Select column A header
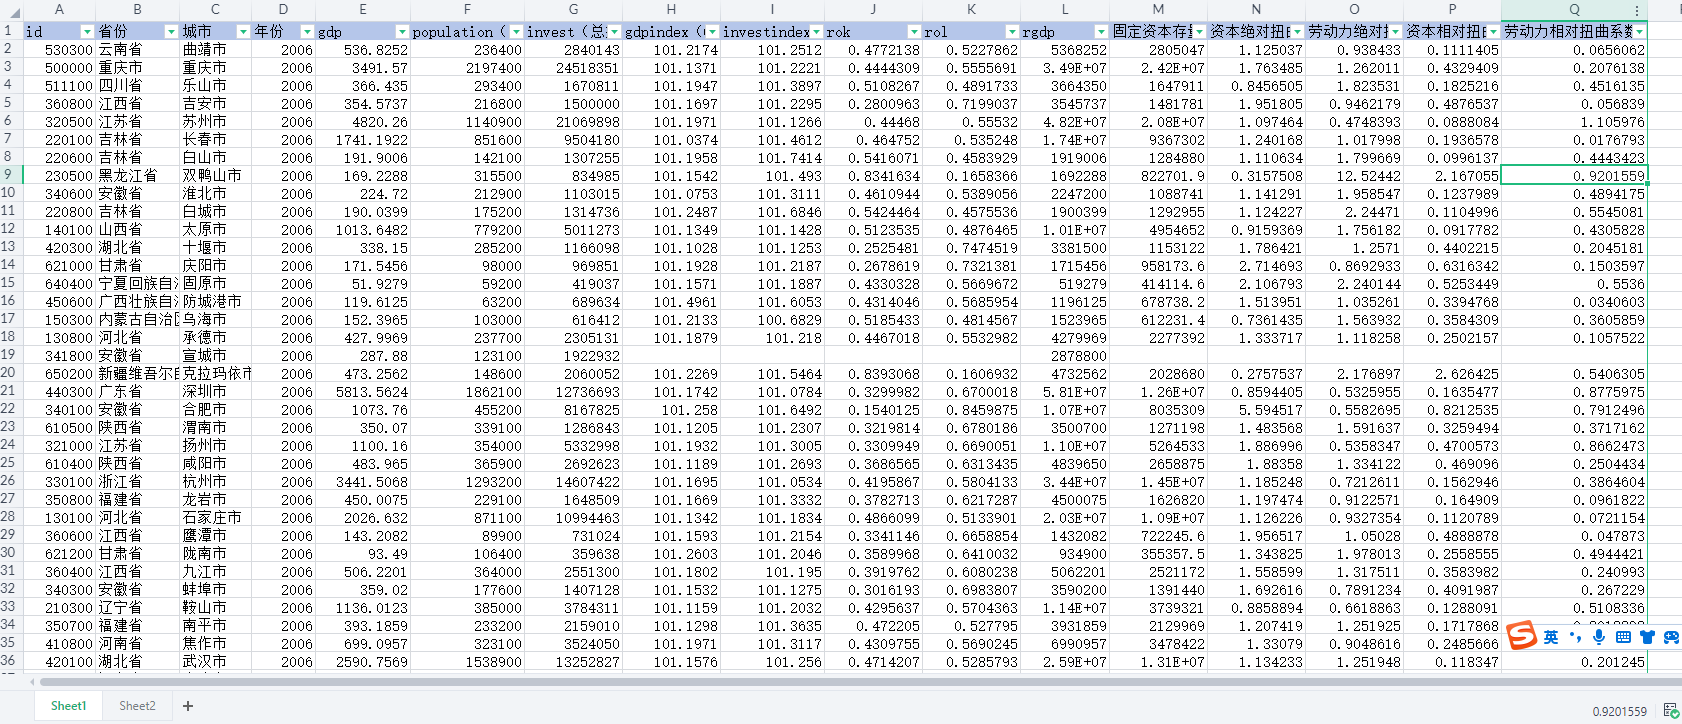 pos(59,10)
